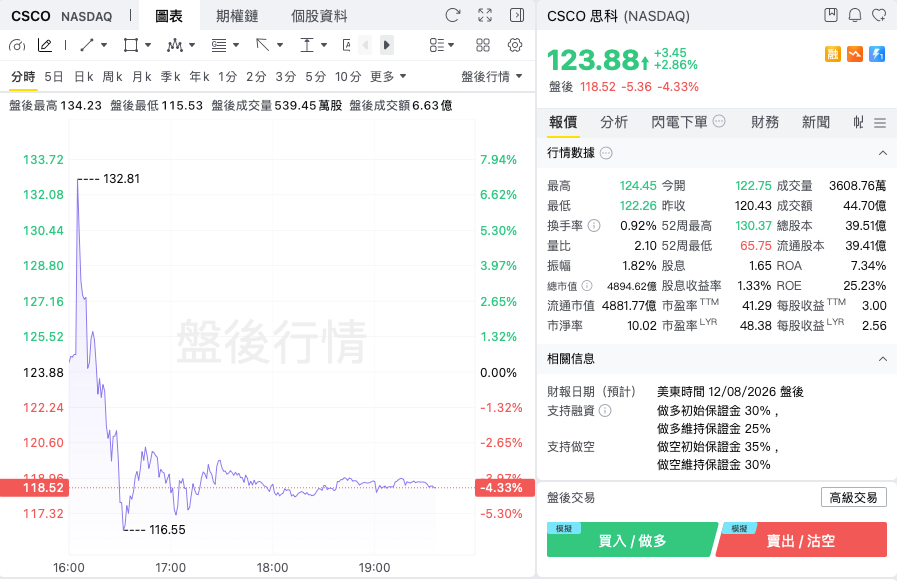Open the 盤後行情 session dropdown
The image size is (897, 581).
(492, 77)
